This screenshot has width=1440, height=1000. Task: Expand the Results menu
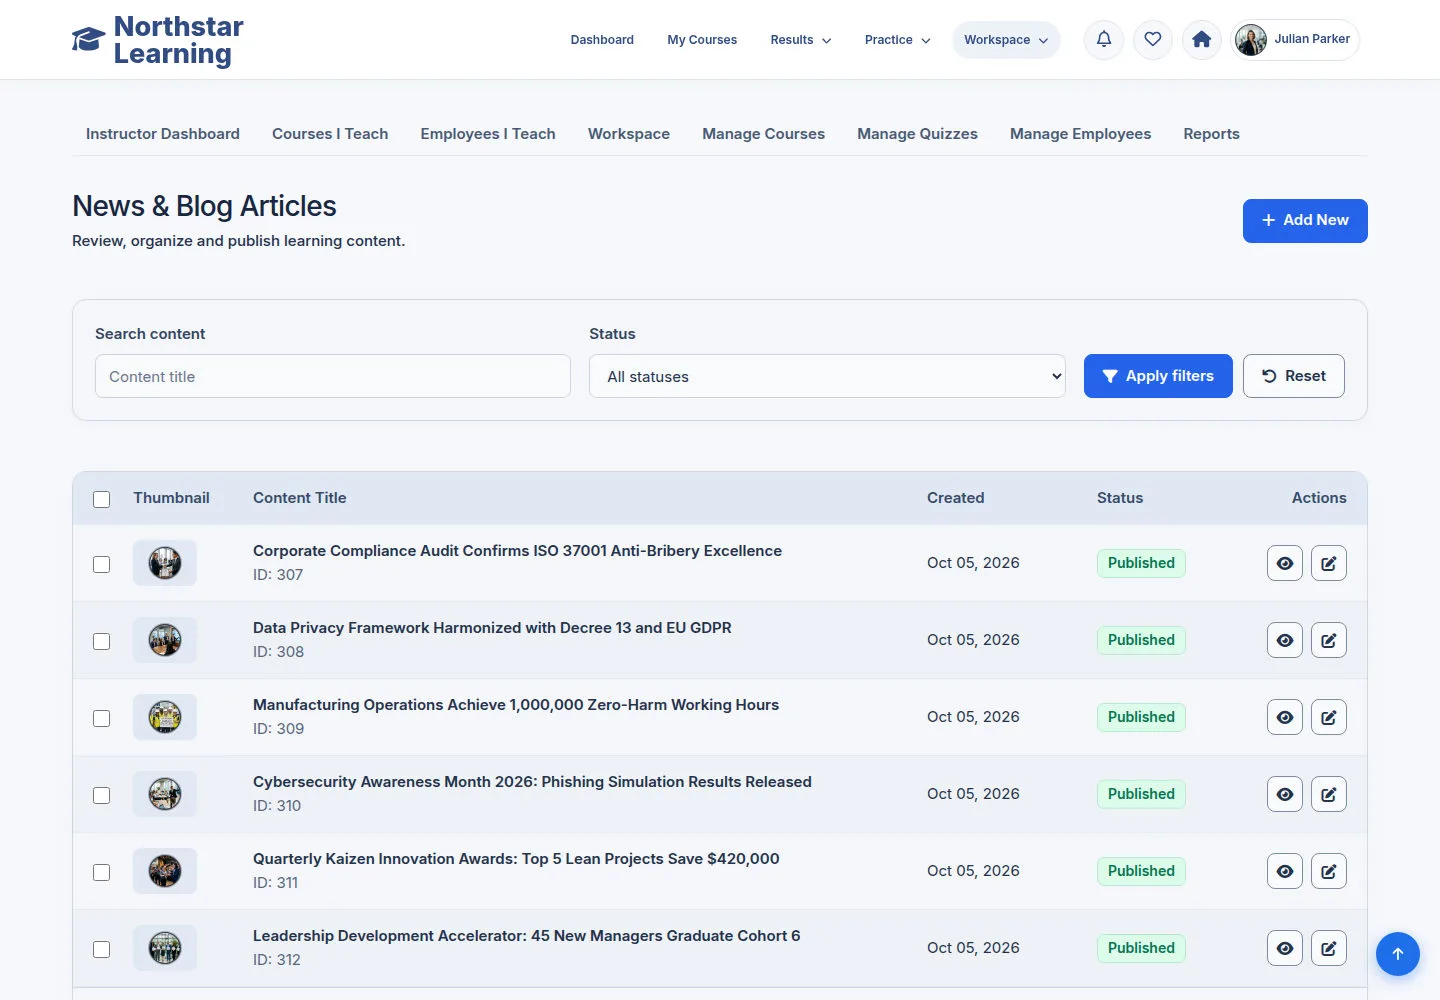tap(800, 40)
